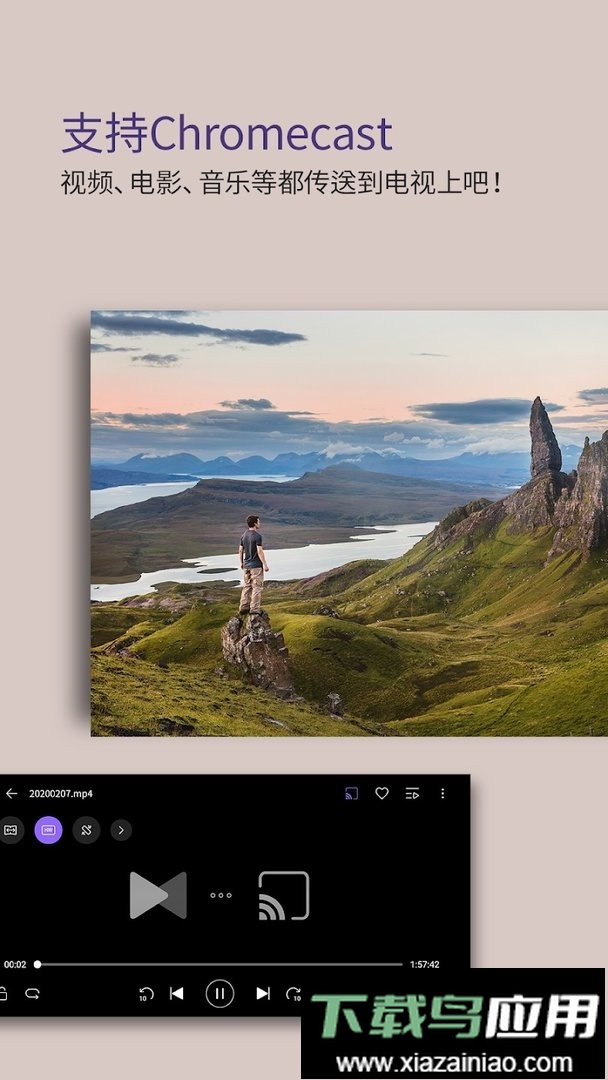The image size is (608, 1080).
Task: Toggle the screen lock icon at bottom-left
Action: [3, 993]
